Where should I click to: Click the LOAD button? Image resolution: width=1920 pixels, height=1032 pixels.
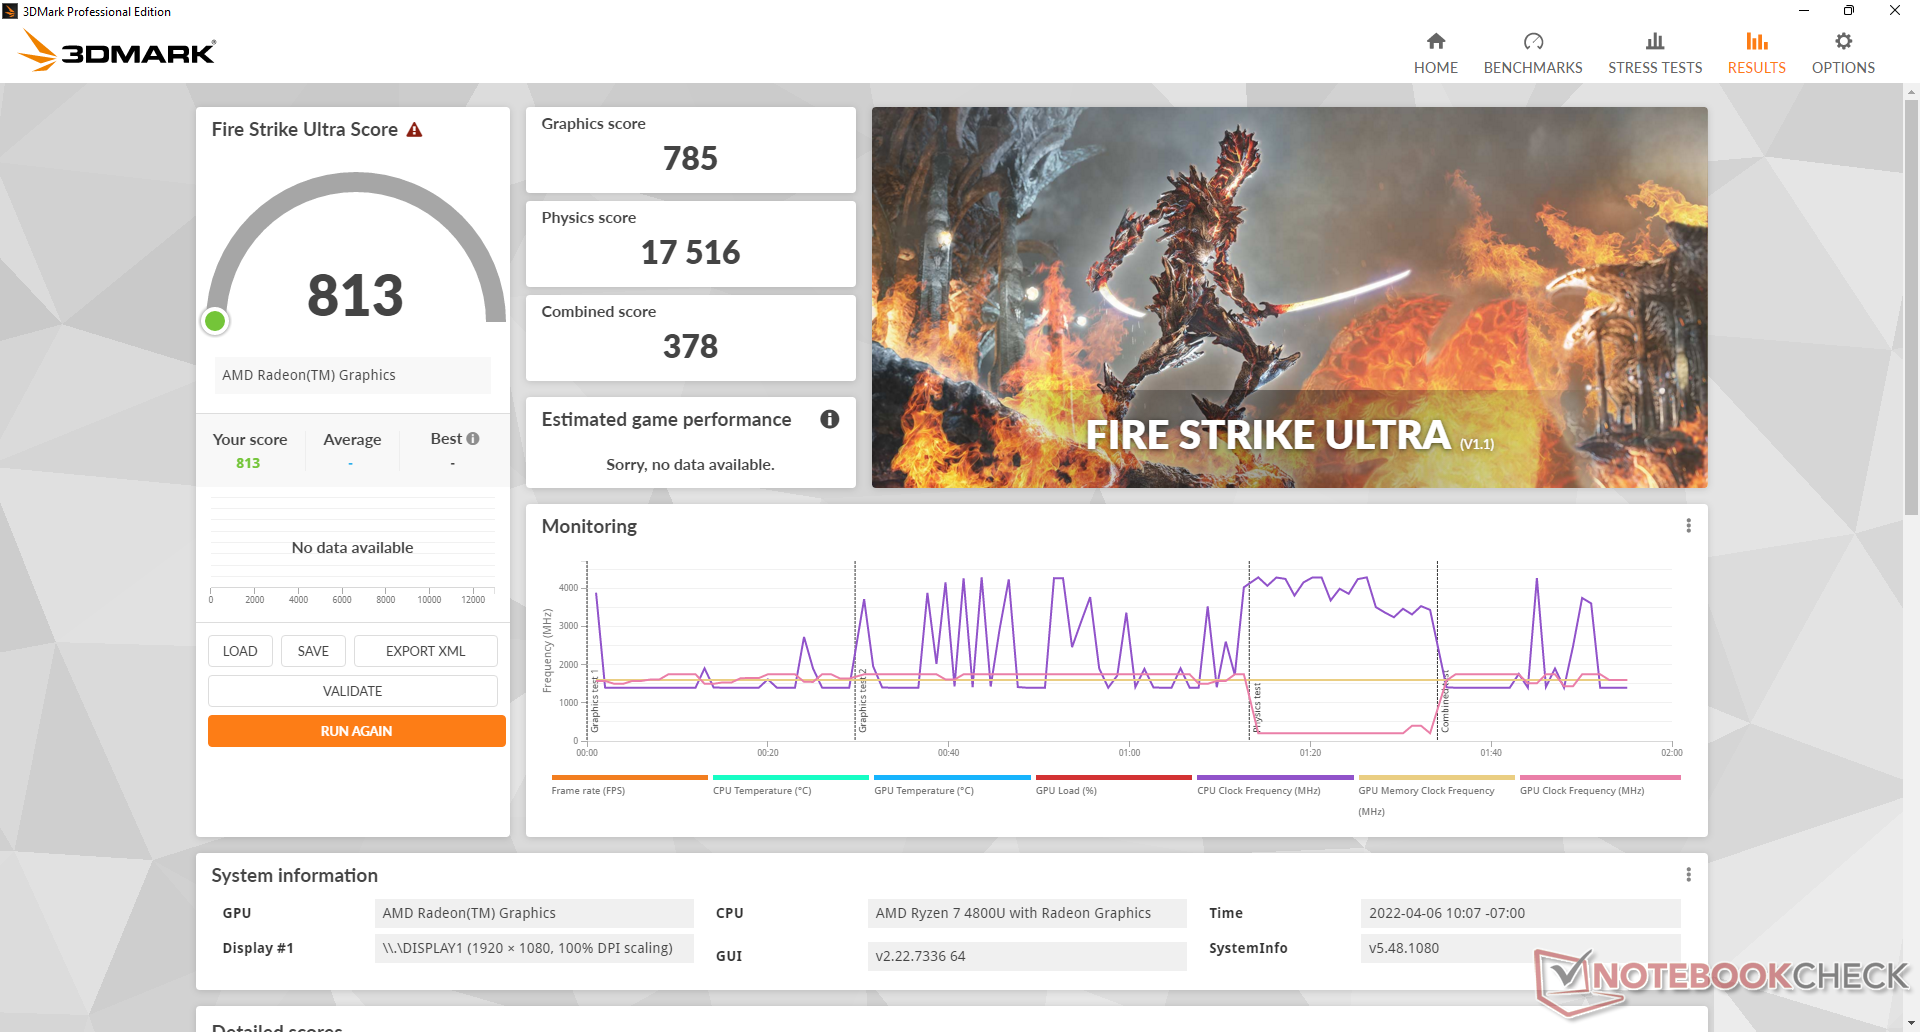(x=239, y=651)
